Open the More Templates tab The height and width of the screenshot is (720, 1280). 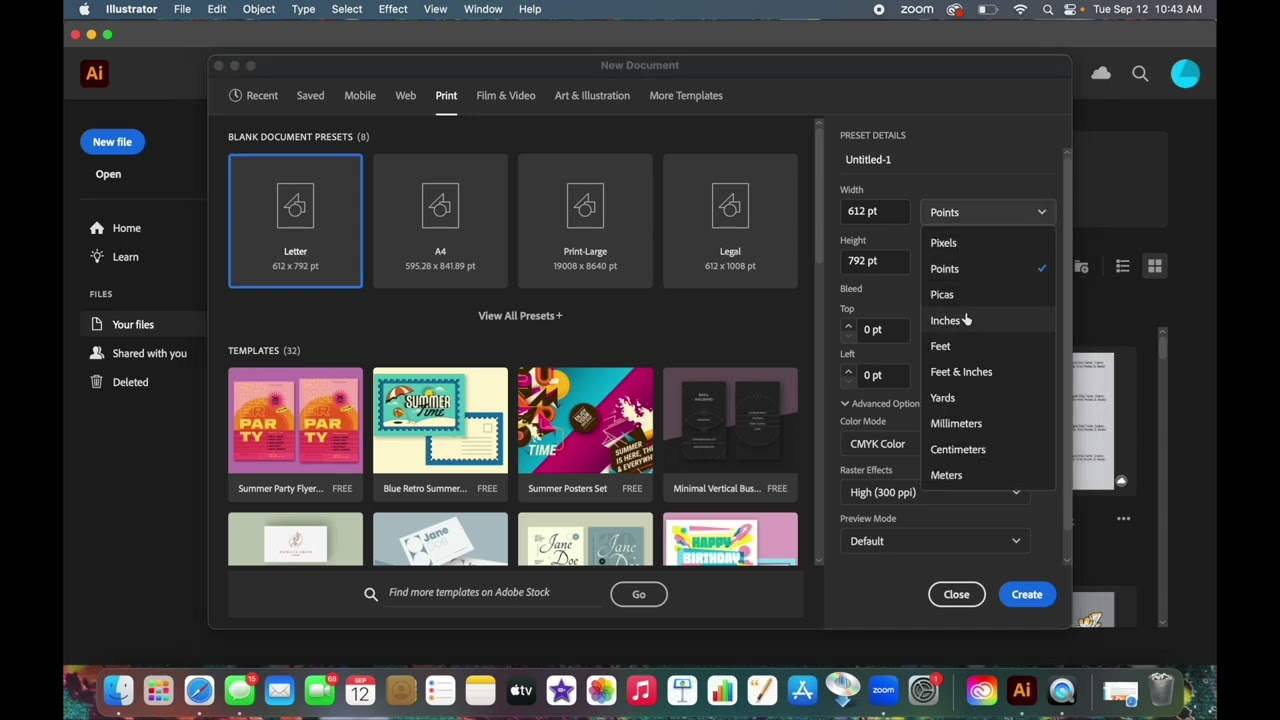point(686,96)
